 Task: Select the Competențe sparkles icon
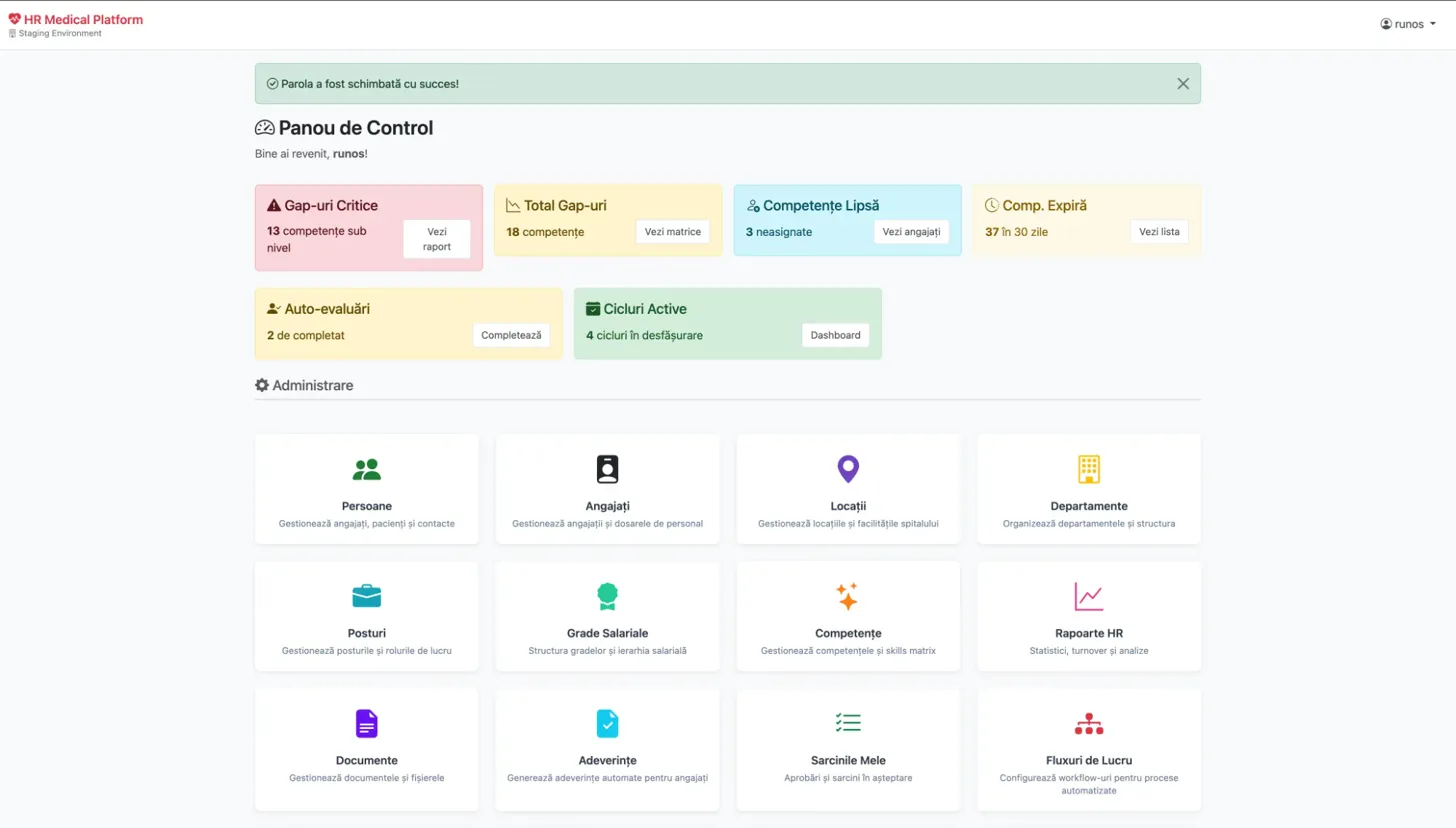tap(847, 596)
